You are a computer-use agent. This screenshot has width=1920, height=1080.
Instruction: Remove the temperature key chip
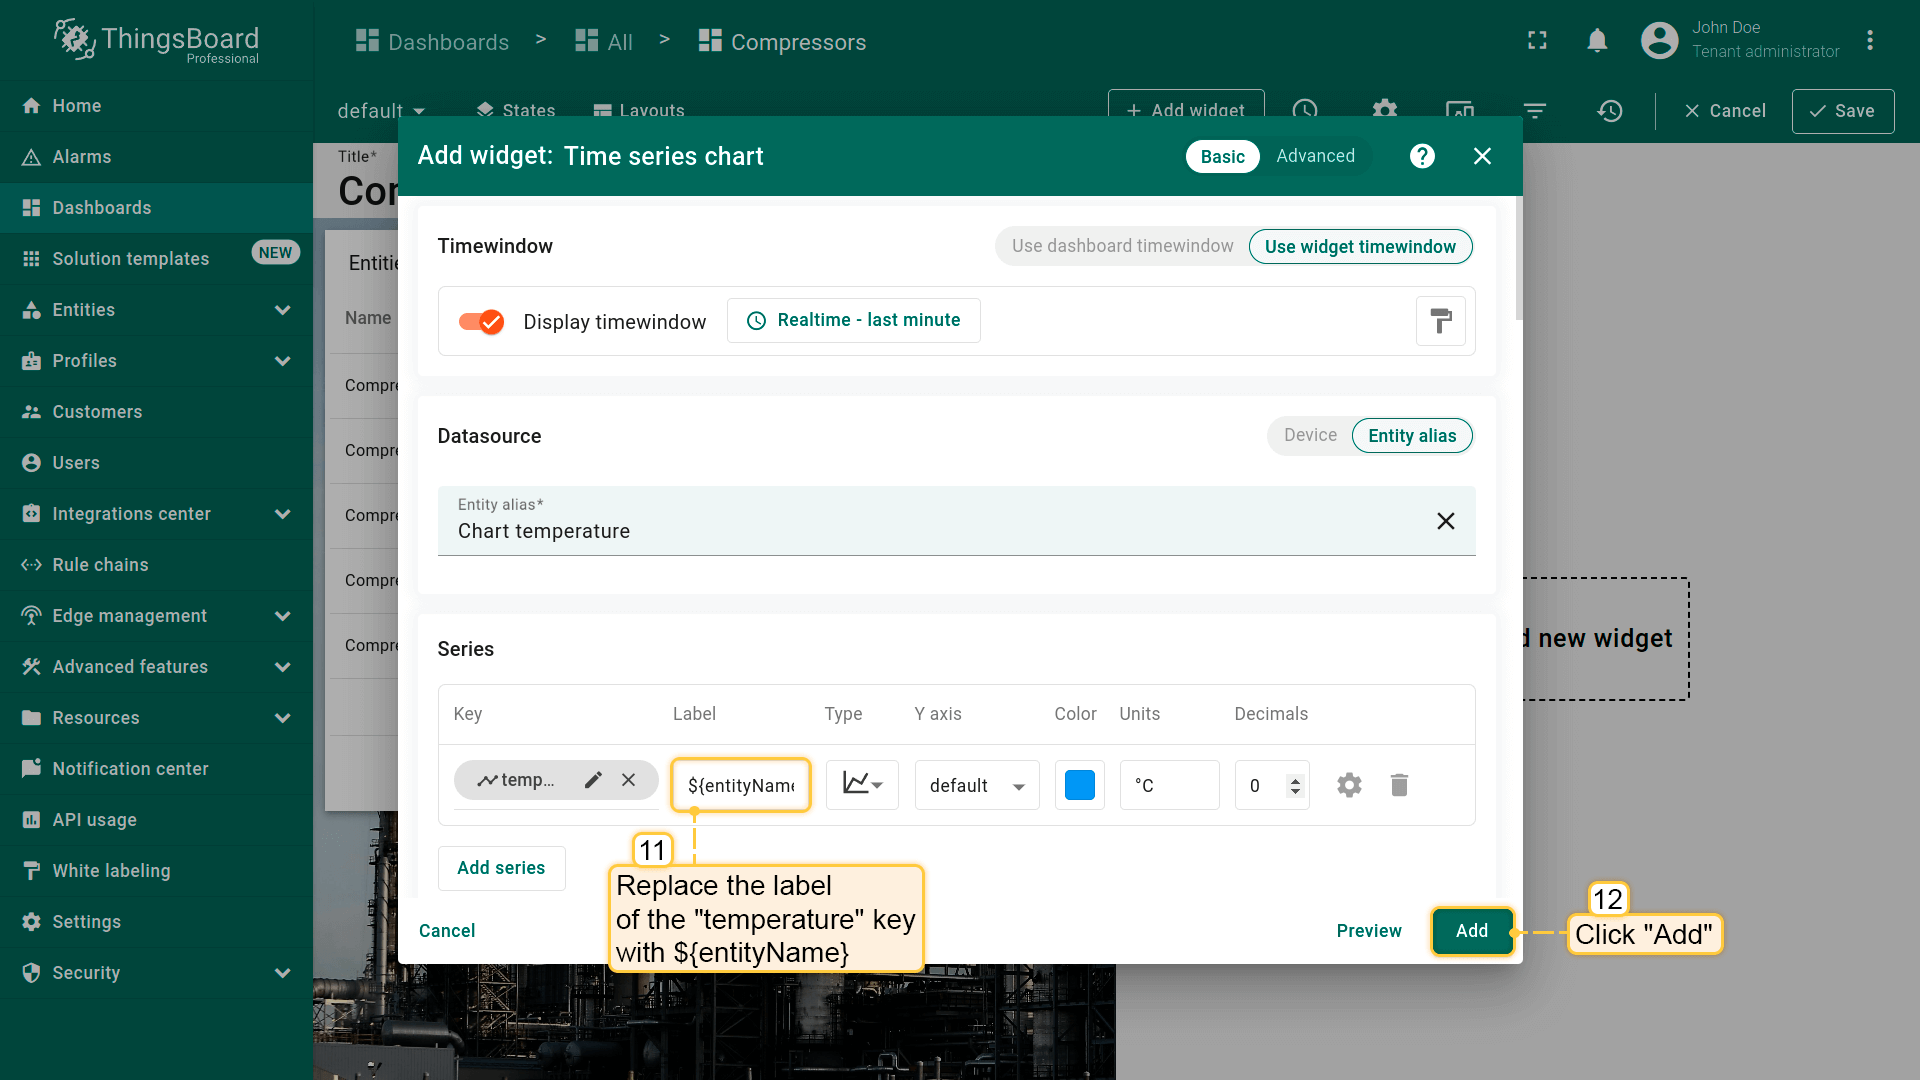coord(628,780)
